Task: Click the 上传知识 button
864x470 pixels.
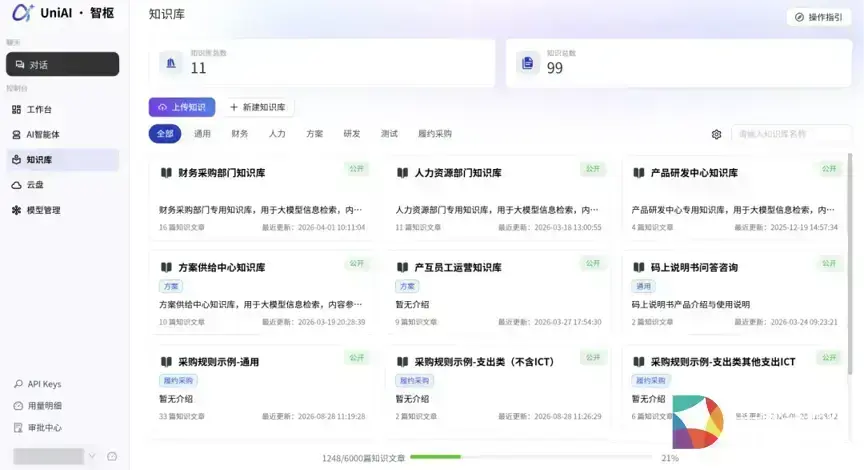Action: (x=182, y=107)
